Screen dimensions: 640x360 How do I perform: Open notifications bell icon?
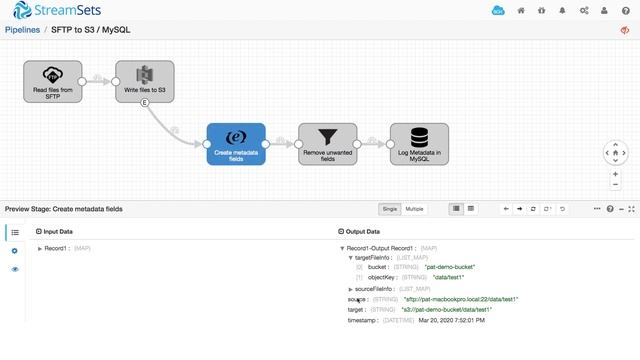pos(562,11)
